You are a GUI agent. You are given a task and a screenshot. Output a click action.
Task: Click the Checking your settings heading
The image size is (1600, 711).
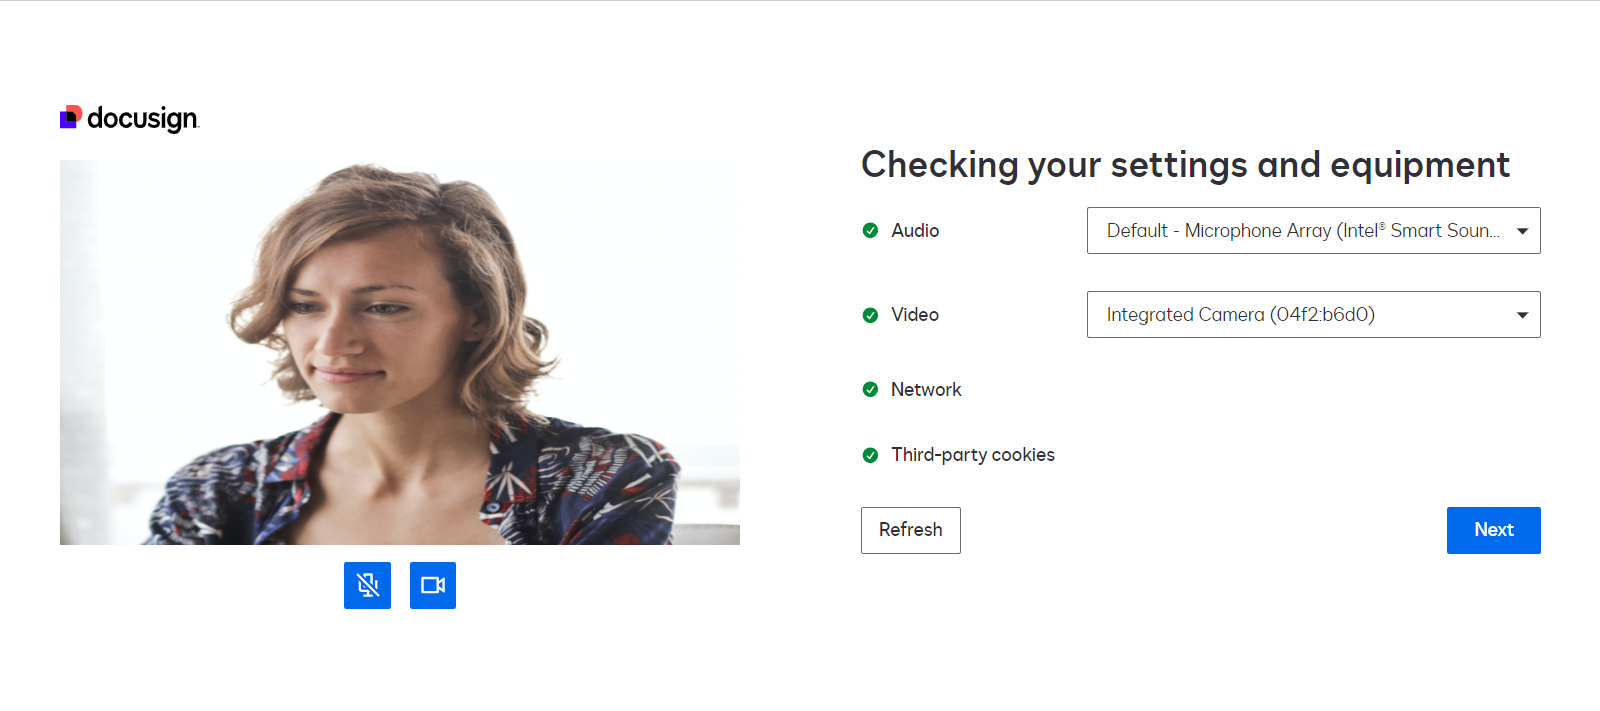(x=1185, y=165)
